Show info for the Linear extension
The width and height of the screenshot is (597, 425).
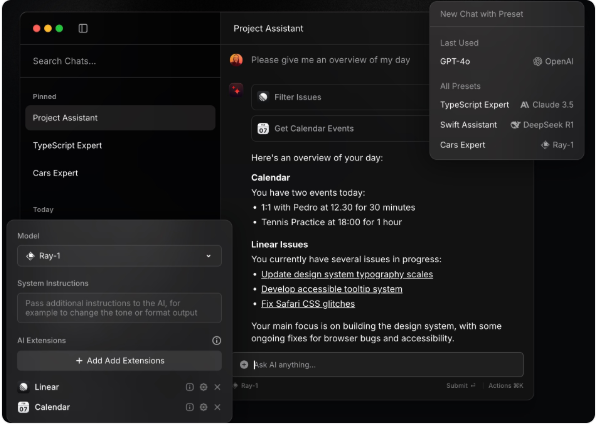click(x=190, y=387)
